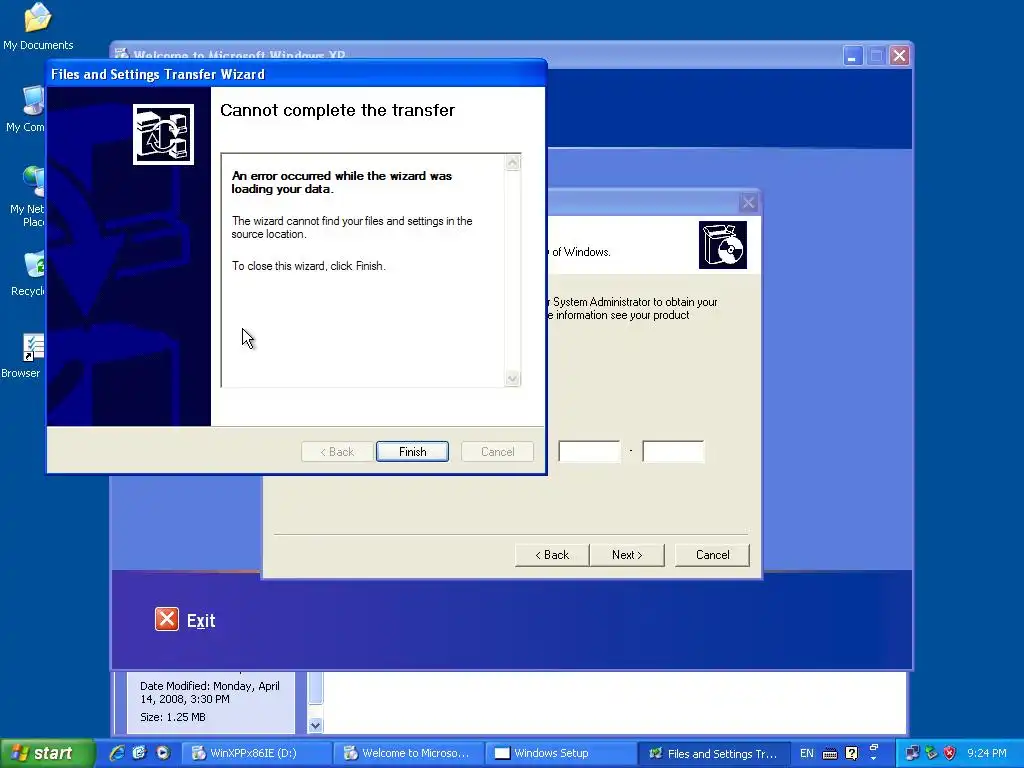Viewport: 1024px width, 768px height.
Task: Launch Internet Explorer from Quick Launch
Action: pos(116,753)
